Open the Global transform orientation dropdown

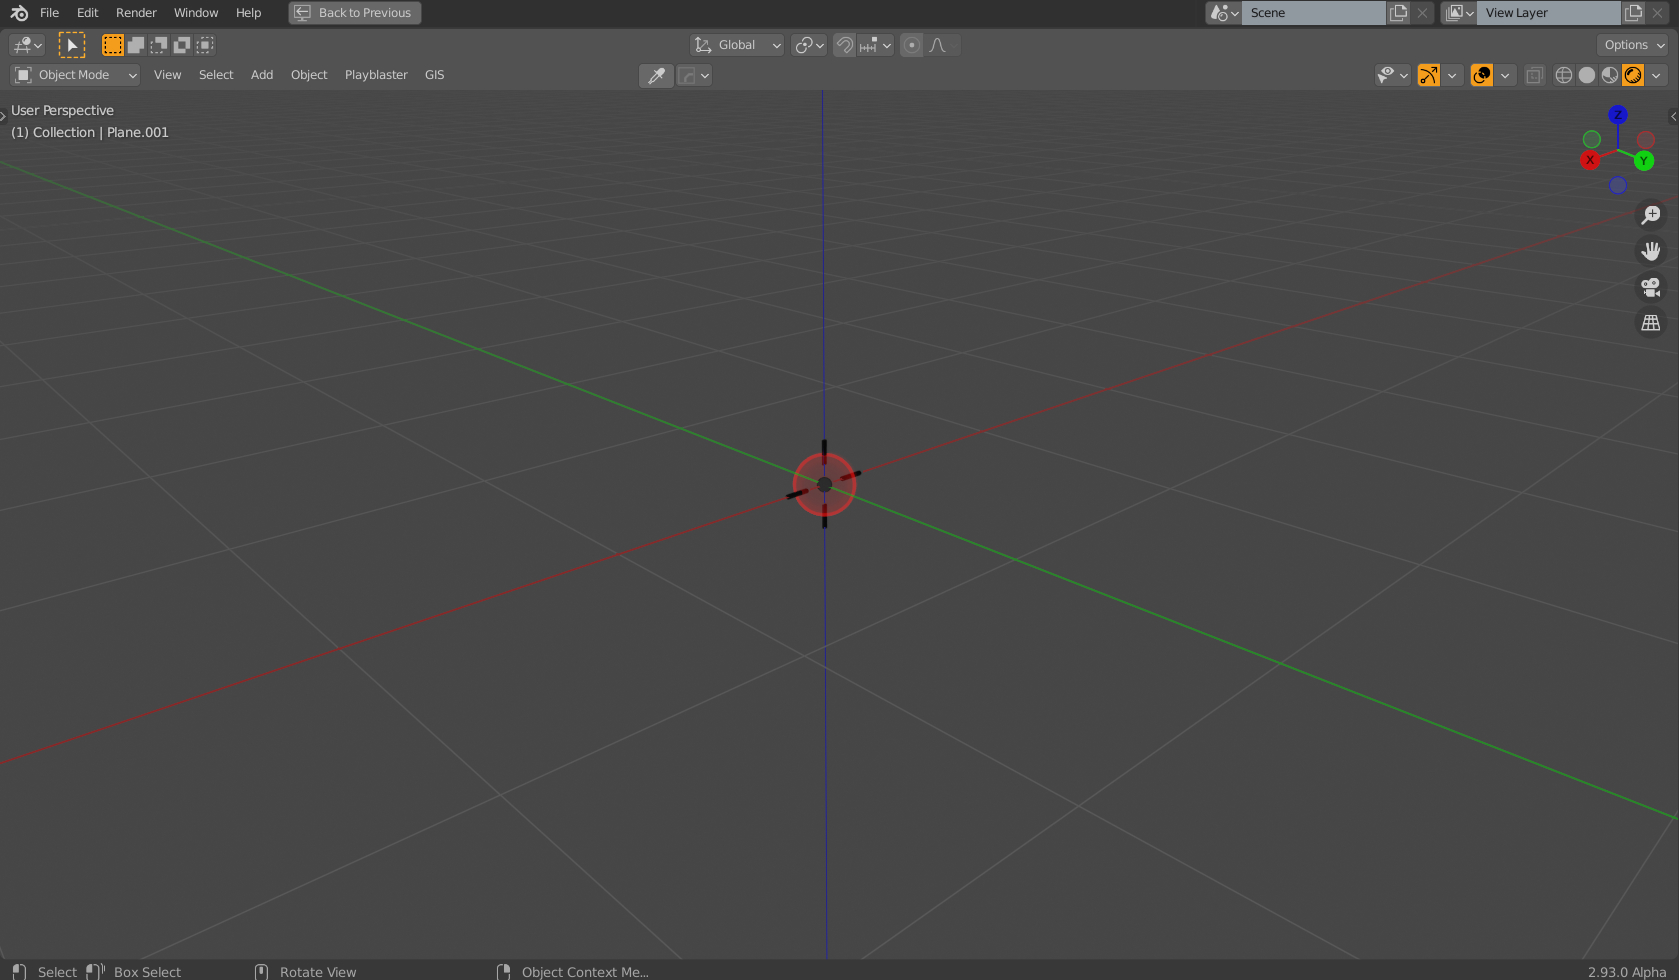click(x=737, y=45)
